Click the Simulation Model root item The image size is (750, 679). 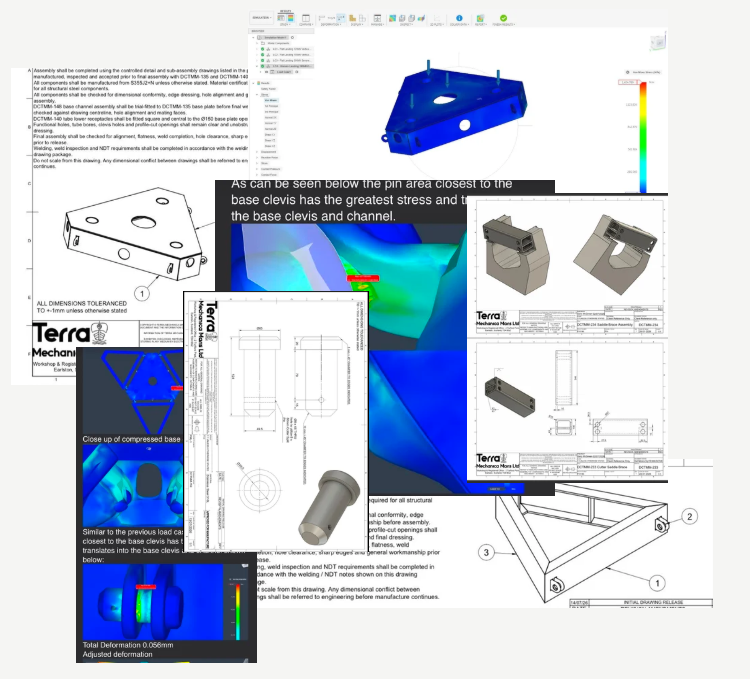coord(273,37)
